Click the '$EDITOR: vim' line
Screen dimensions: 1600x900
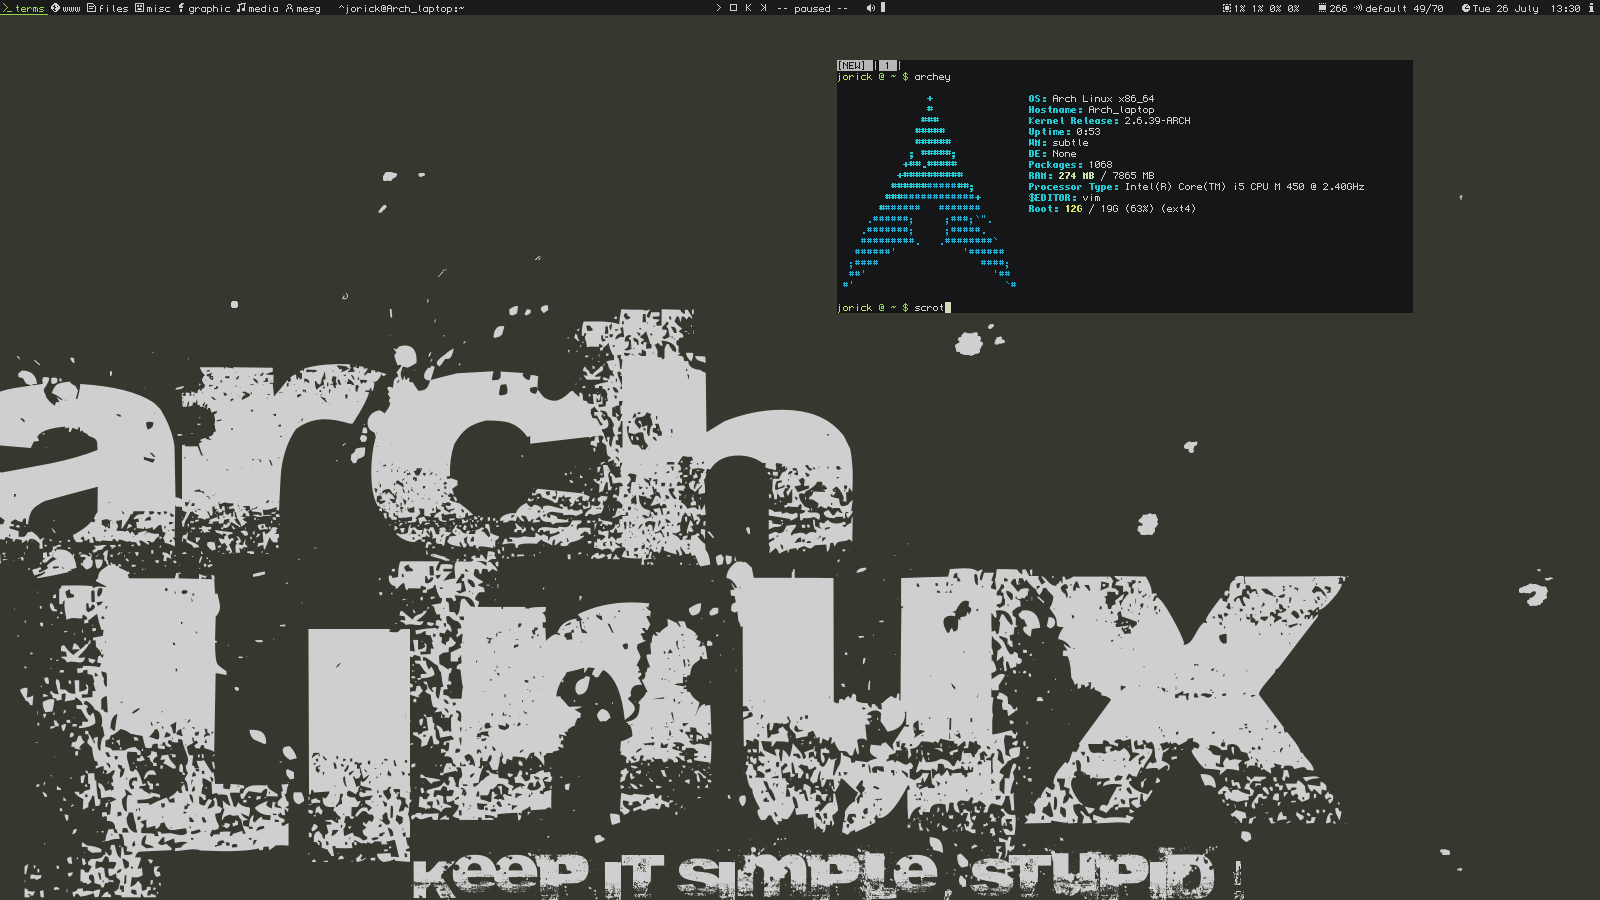(x=1064, y=198)
